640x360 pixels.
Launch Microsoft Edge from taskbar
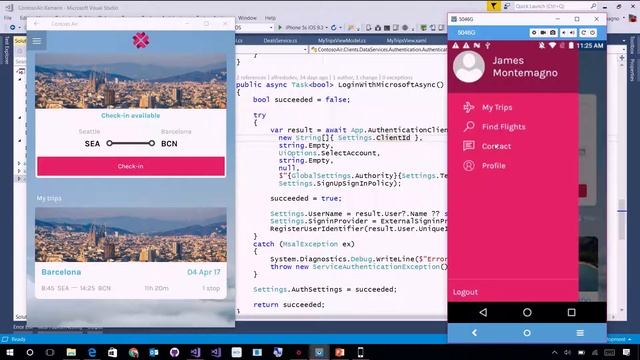[92, 352]
